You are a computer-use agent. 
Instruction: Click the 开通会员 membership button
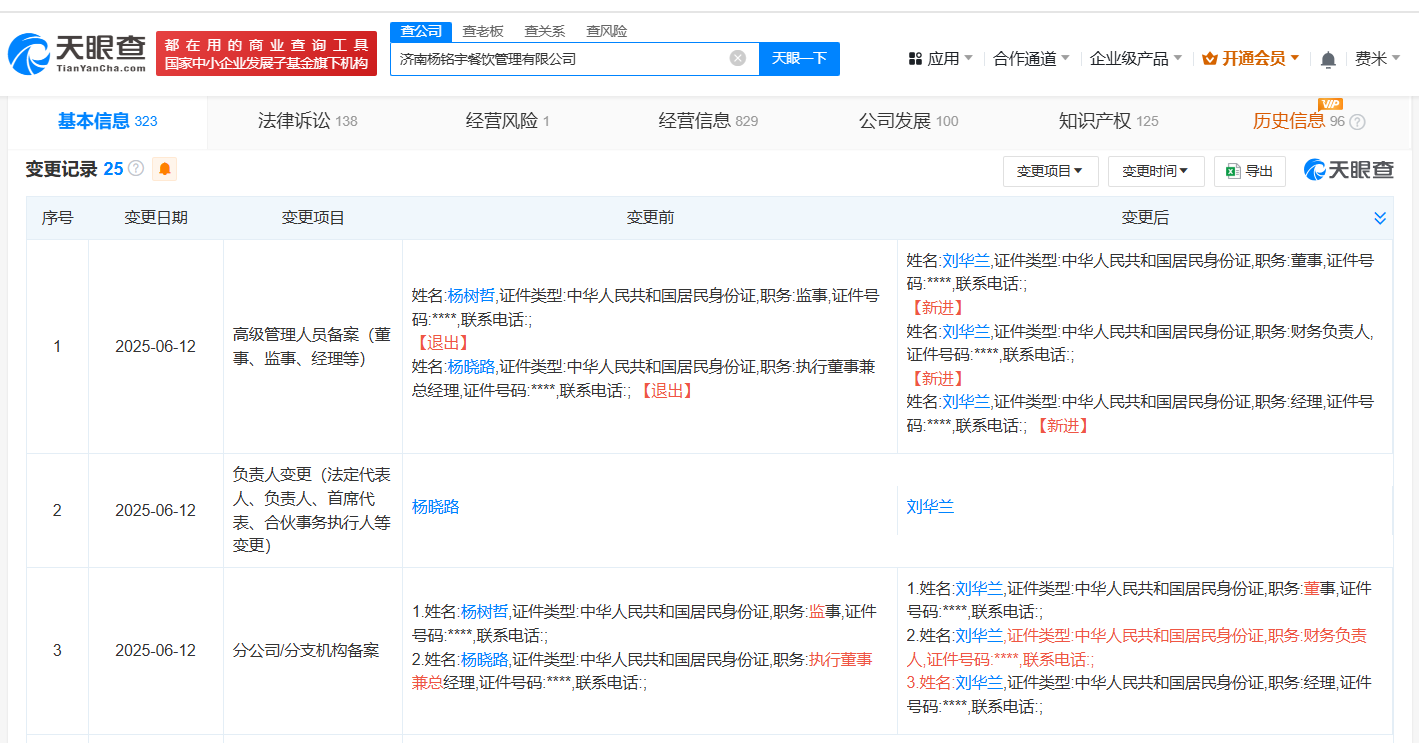click(1250, 59)
